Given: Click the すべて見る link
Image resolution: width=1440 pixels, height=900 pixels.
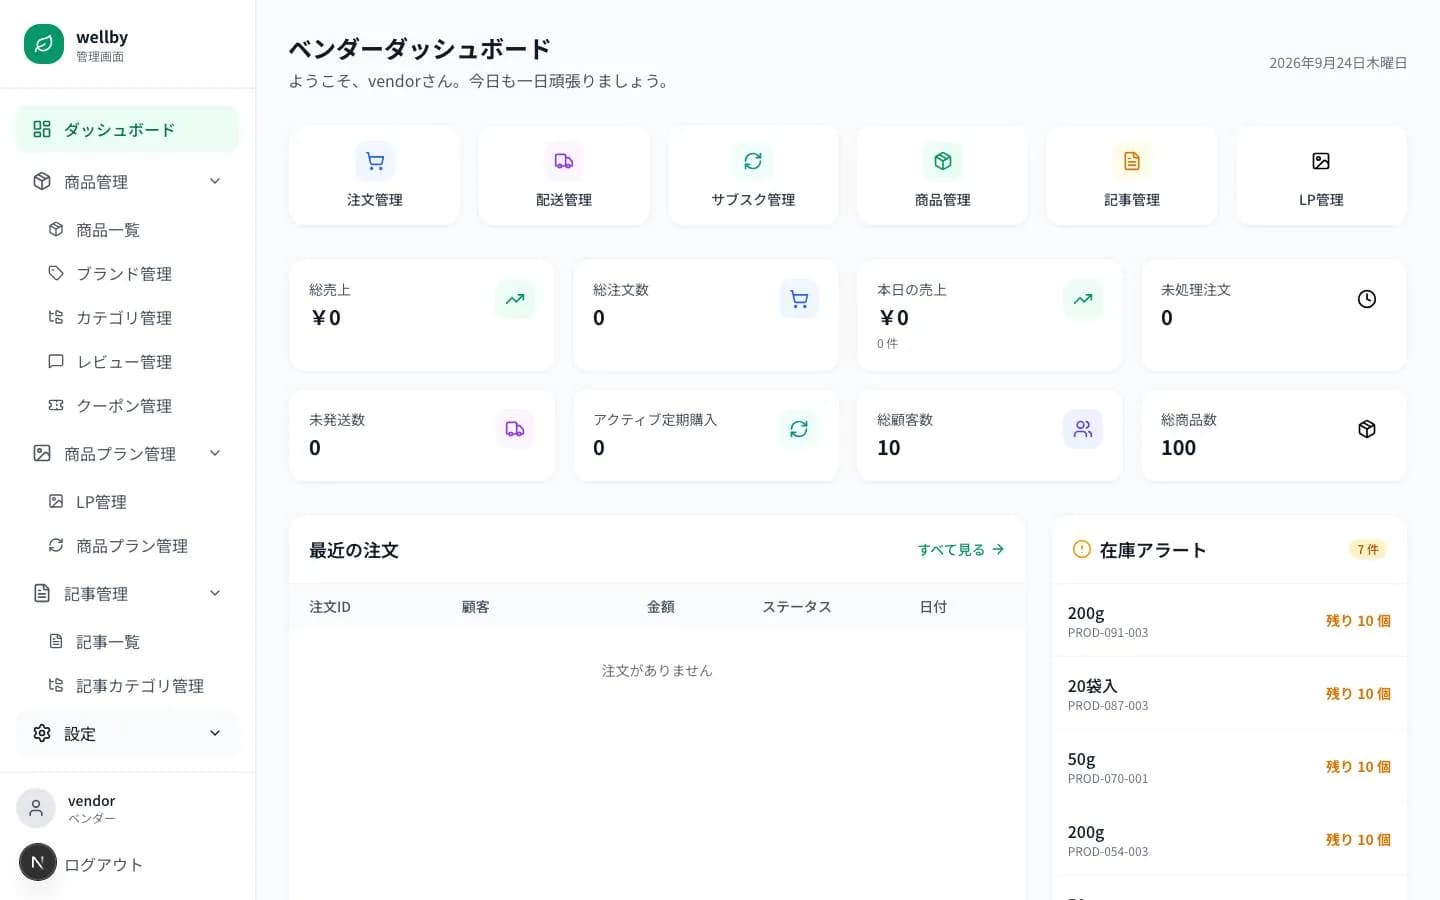Looking at the screenshot, I should pyautogui.click(x=961, y=550).
